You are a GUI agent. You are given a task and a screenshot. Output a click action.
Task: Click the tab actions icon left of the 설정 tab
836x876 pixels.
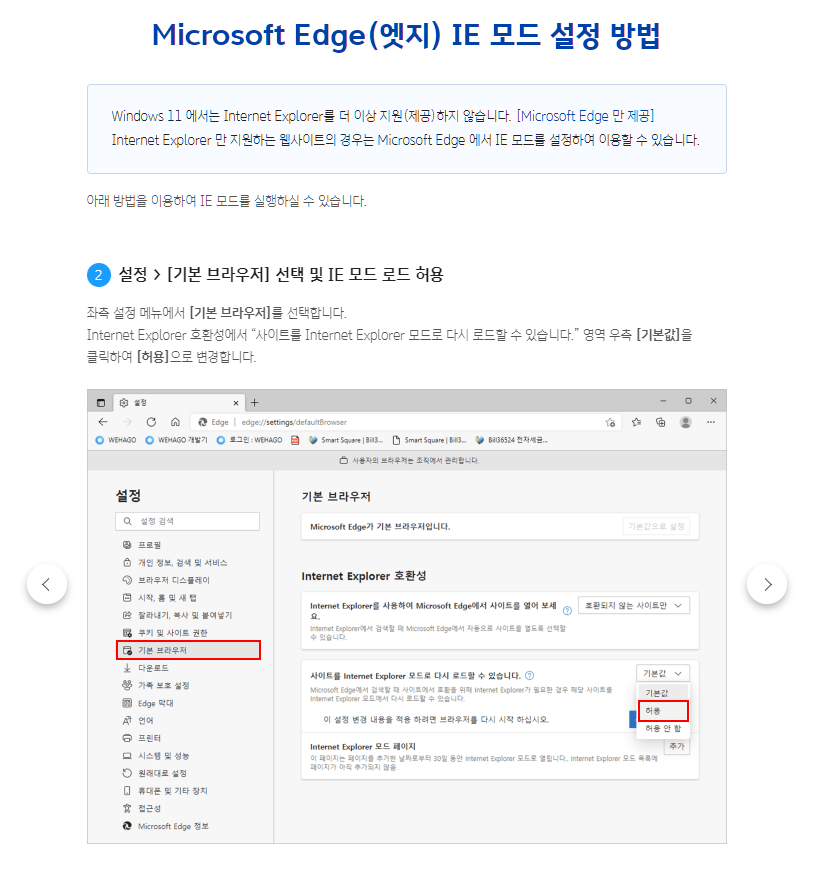click(101, 403)
